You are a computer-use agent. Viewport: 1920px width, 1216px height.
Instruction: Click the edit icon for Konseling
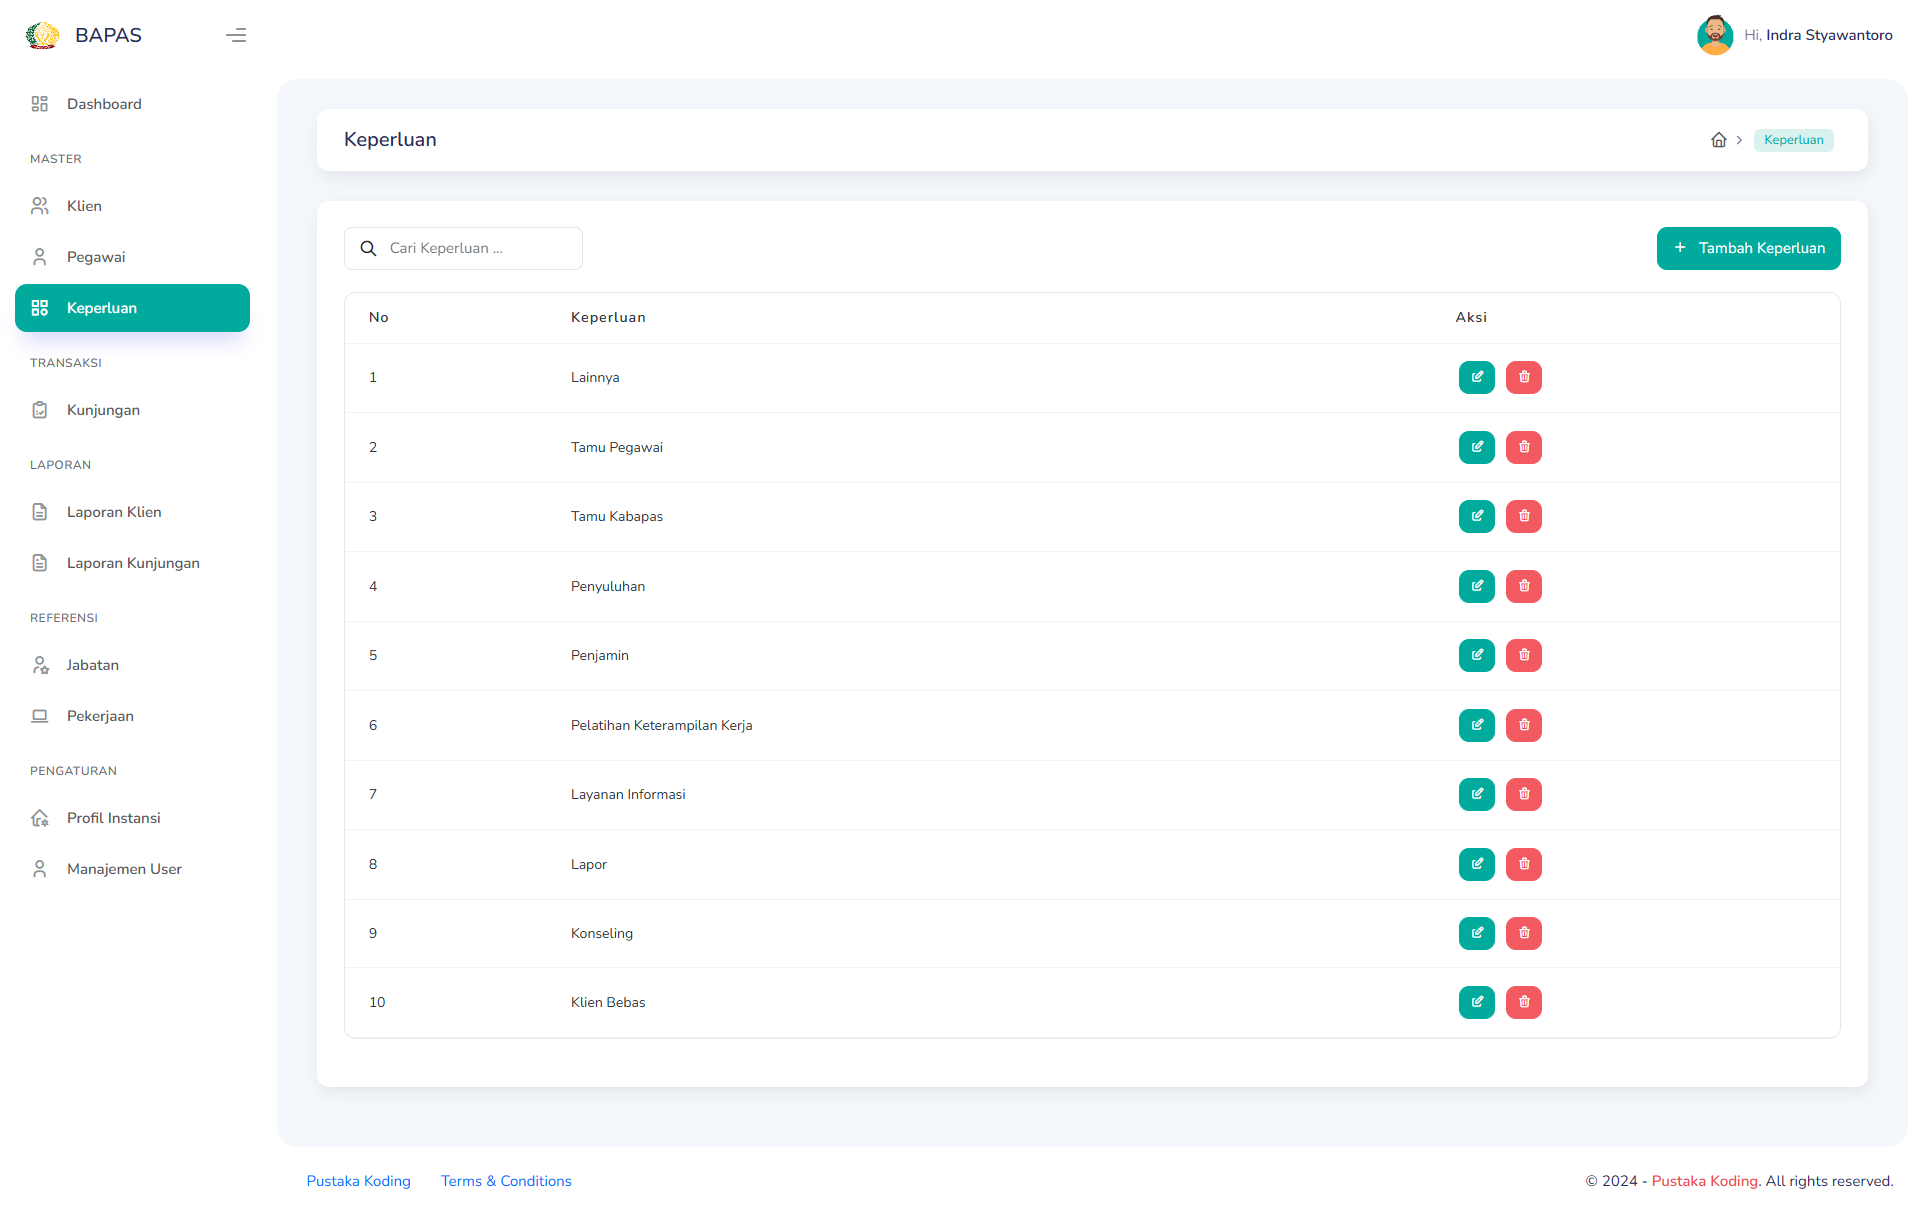[x=1476, y=933]
